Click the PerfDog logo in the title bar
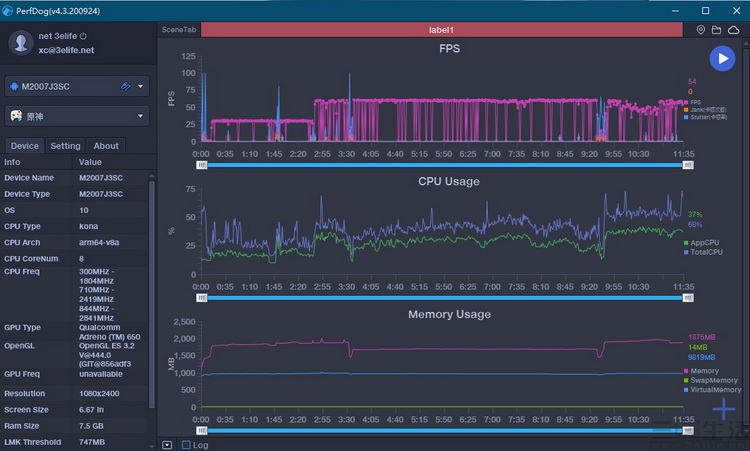Viewport: 750px width, 451px height. tap(7, 11)
